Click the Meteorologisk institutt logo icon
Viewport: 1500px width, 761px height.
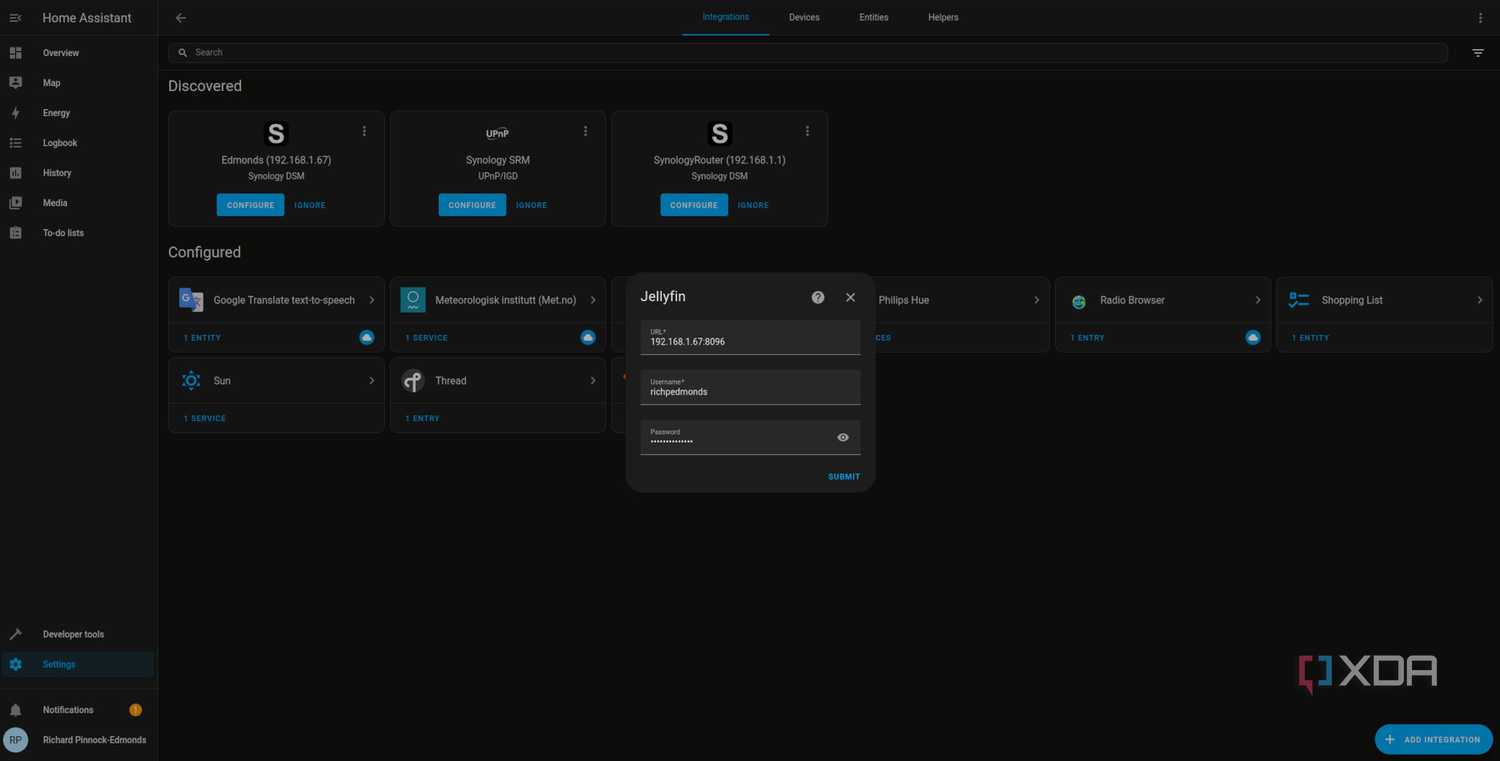click(x=413, y=300)
